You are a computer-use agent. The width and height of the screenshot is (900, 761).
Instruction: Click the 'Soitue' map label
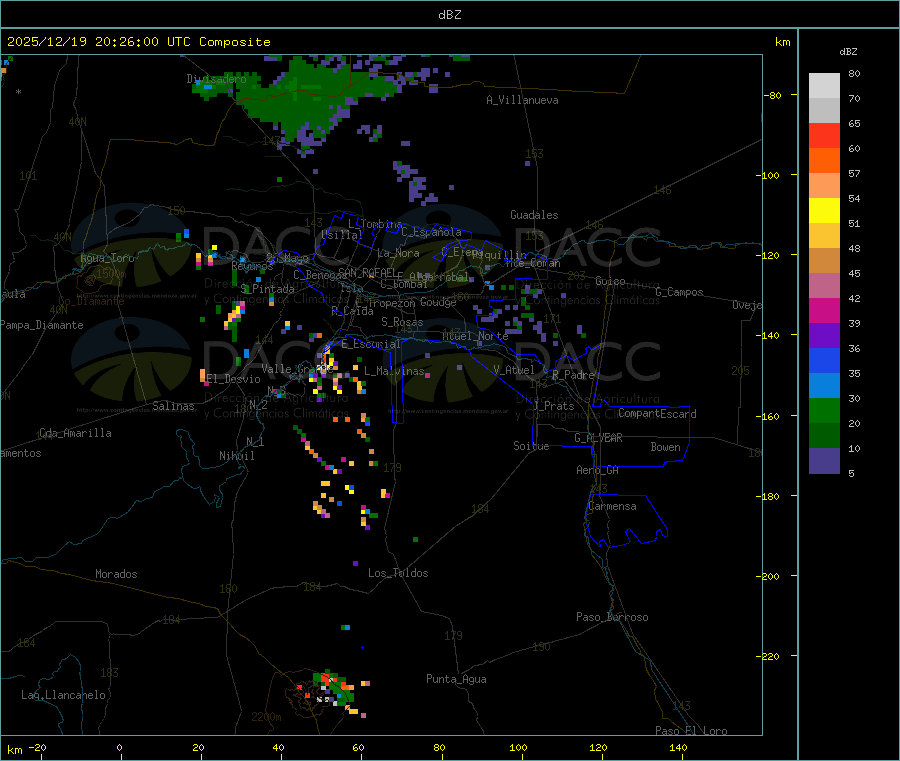(x=531, y=446)
